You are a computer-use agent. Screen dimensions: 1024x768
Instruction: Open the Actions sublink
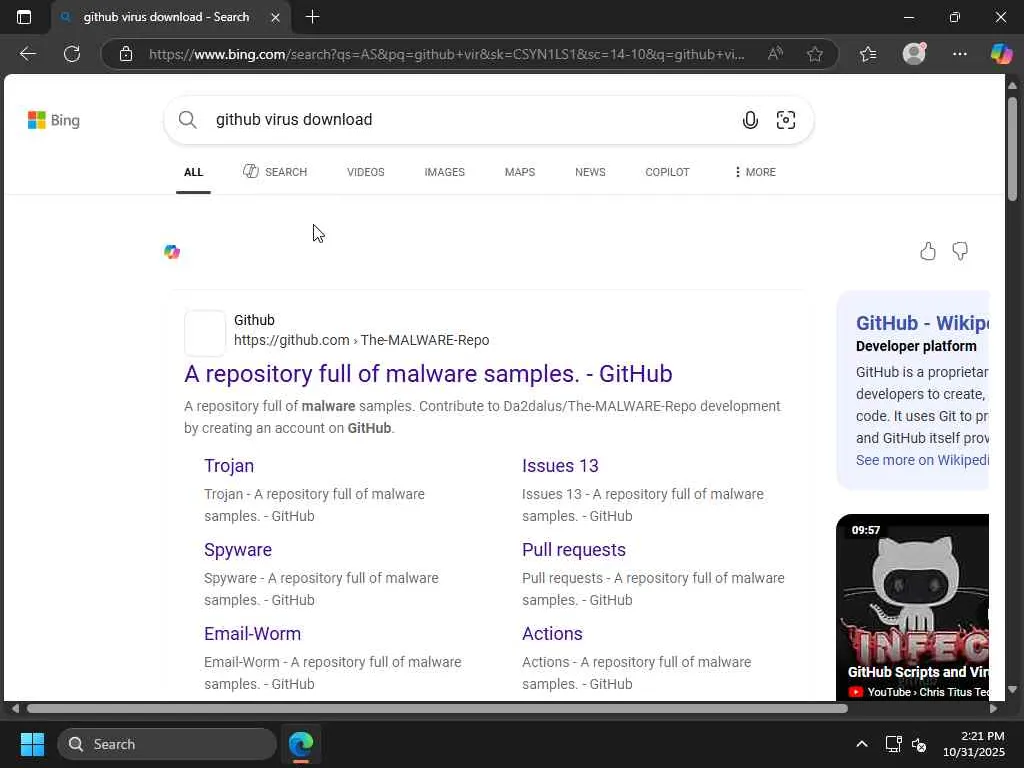(552, 634)
